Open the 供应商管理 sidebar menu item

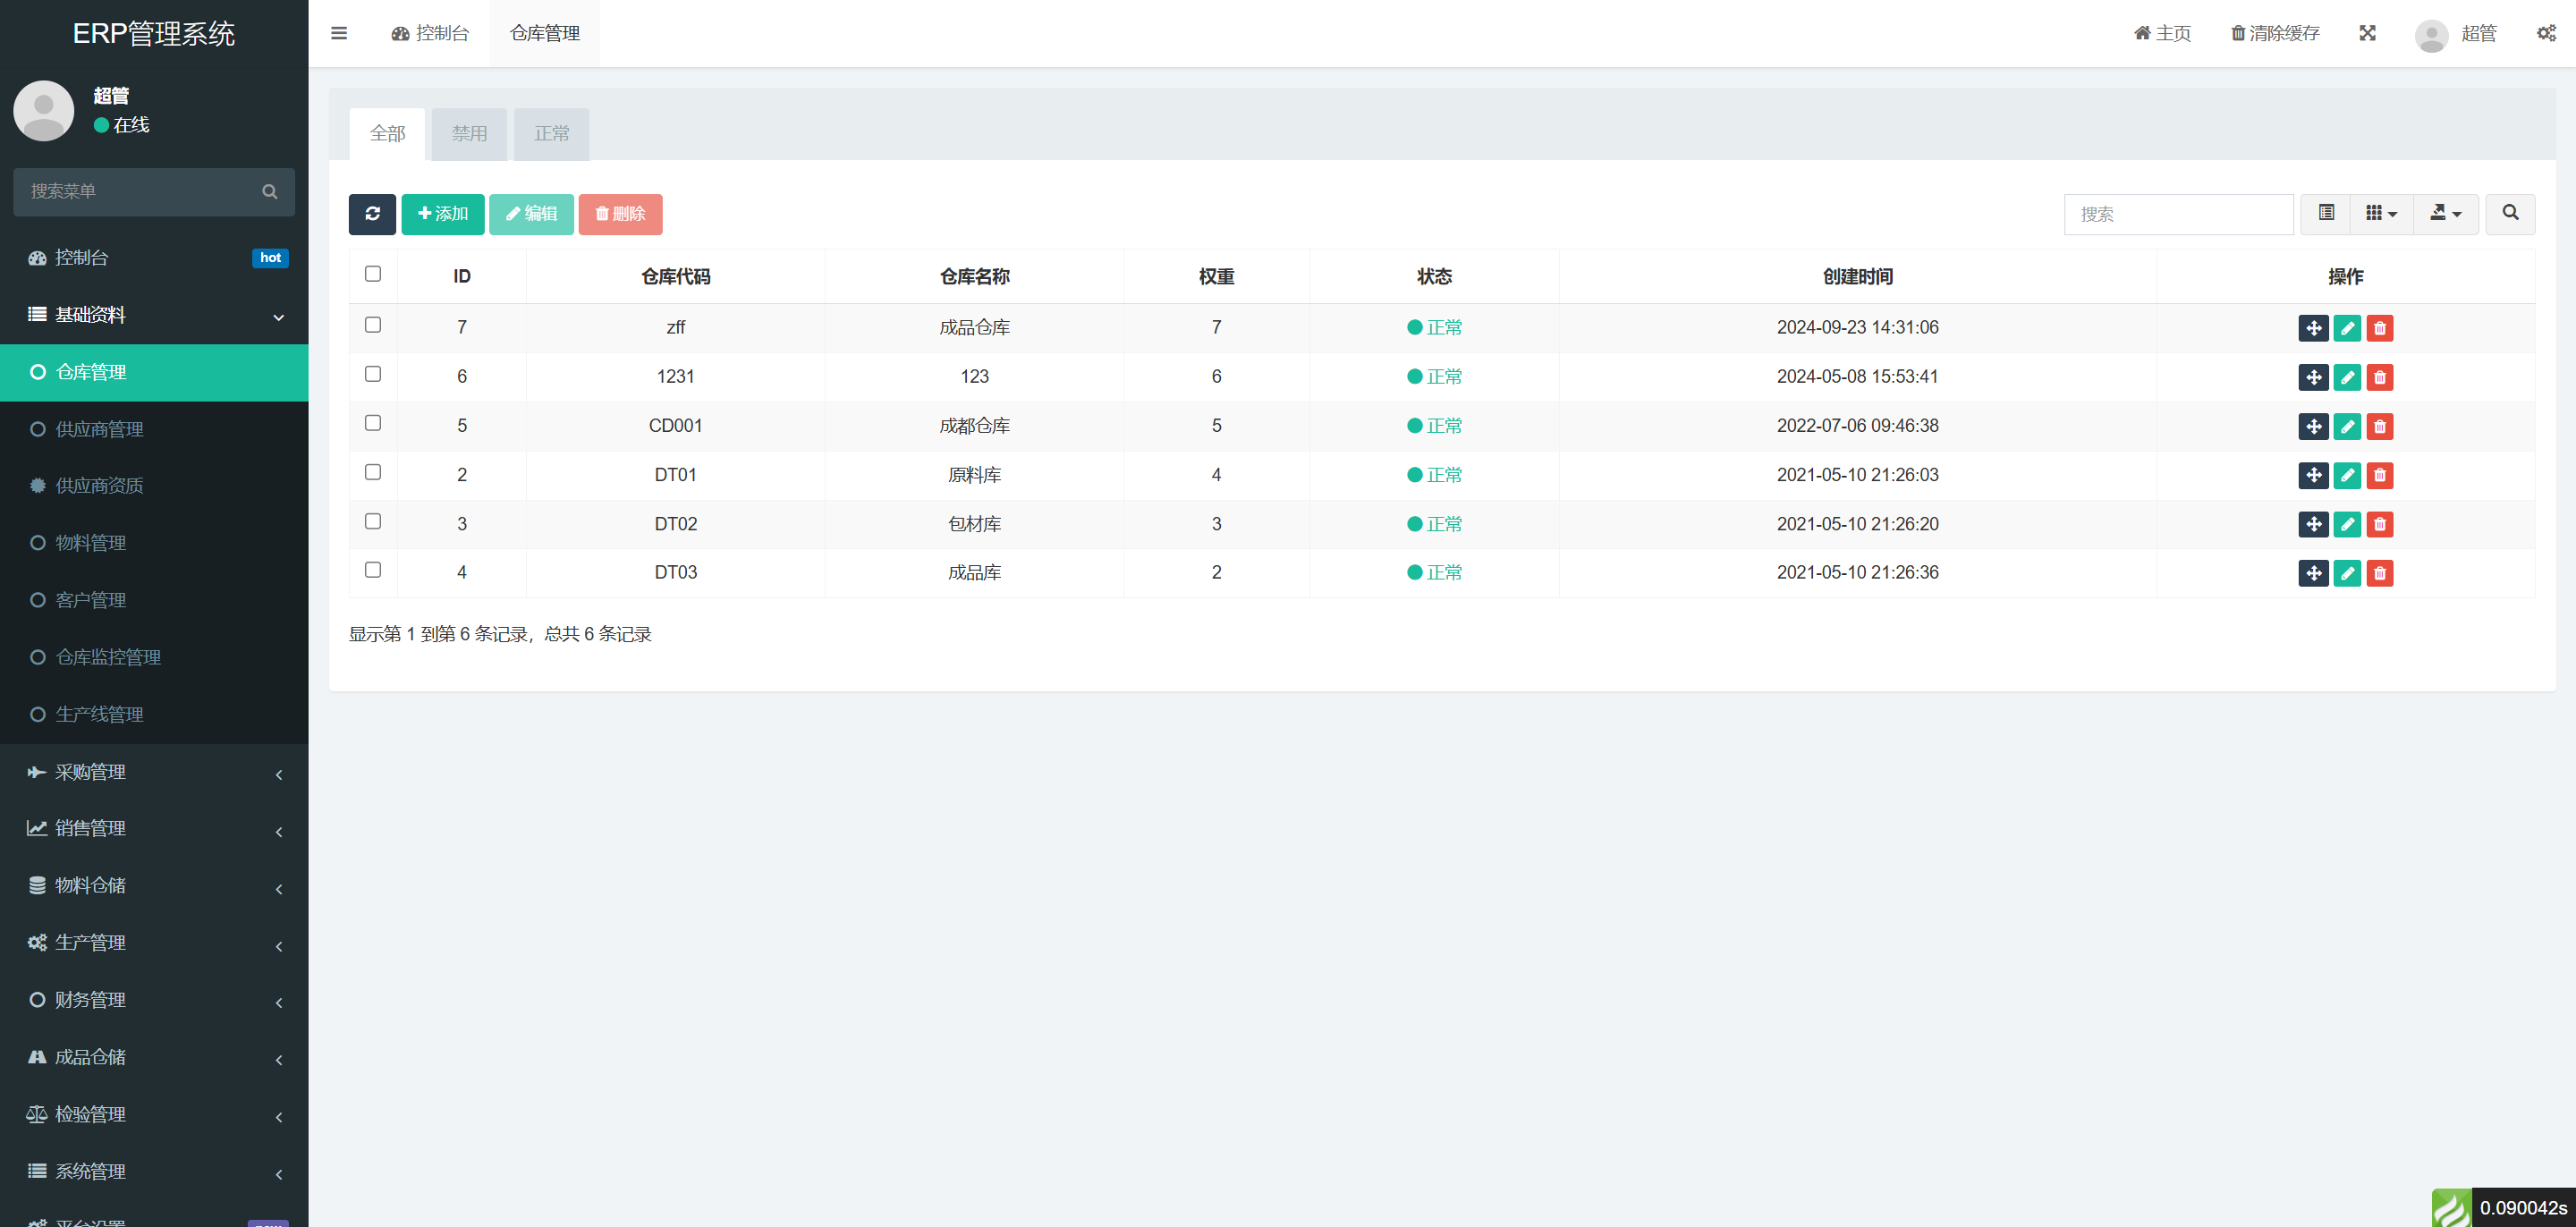[x=100, y=429]
